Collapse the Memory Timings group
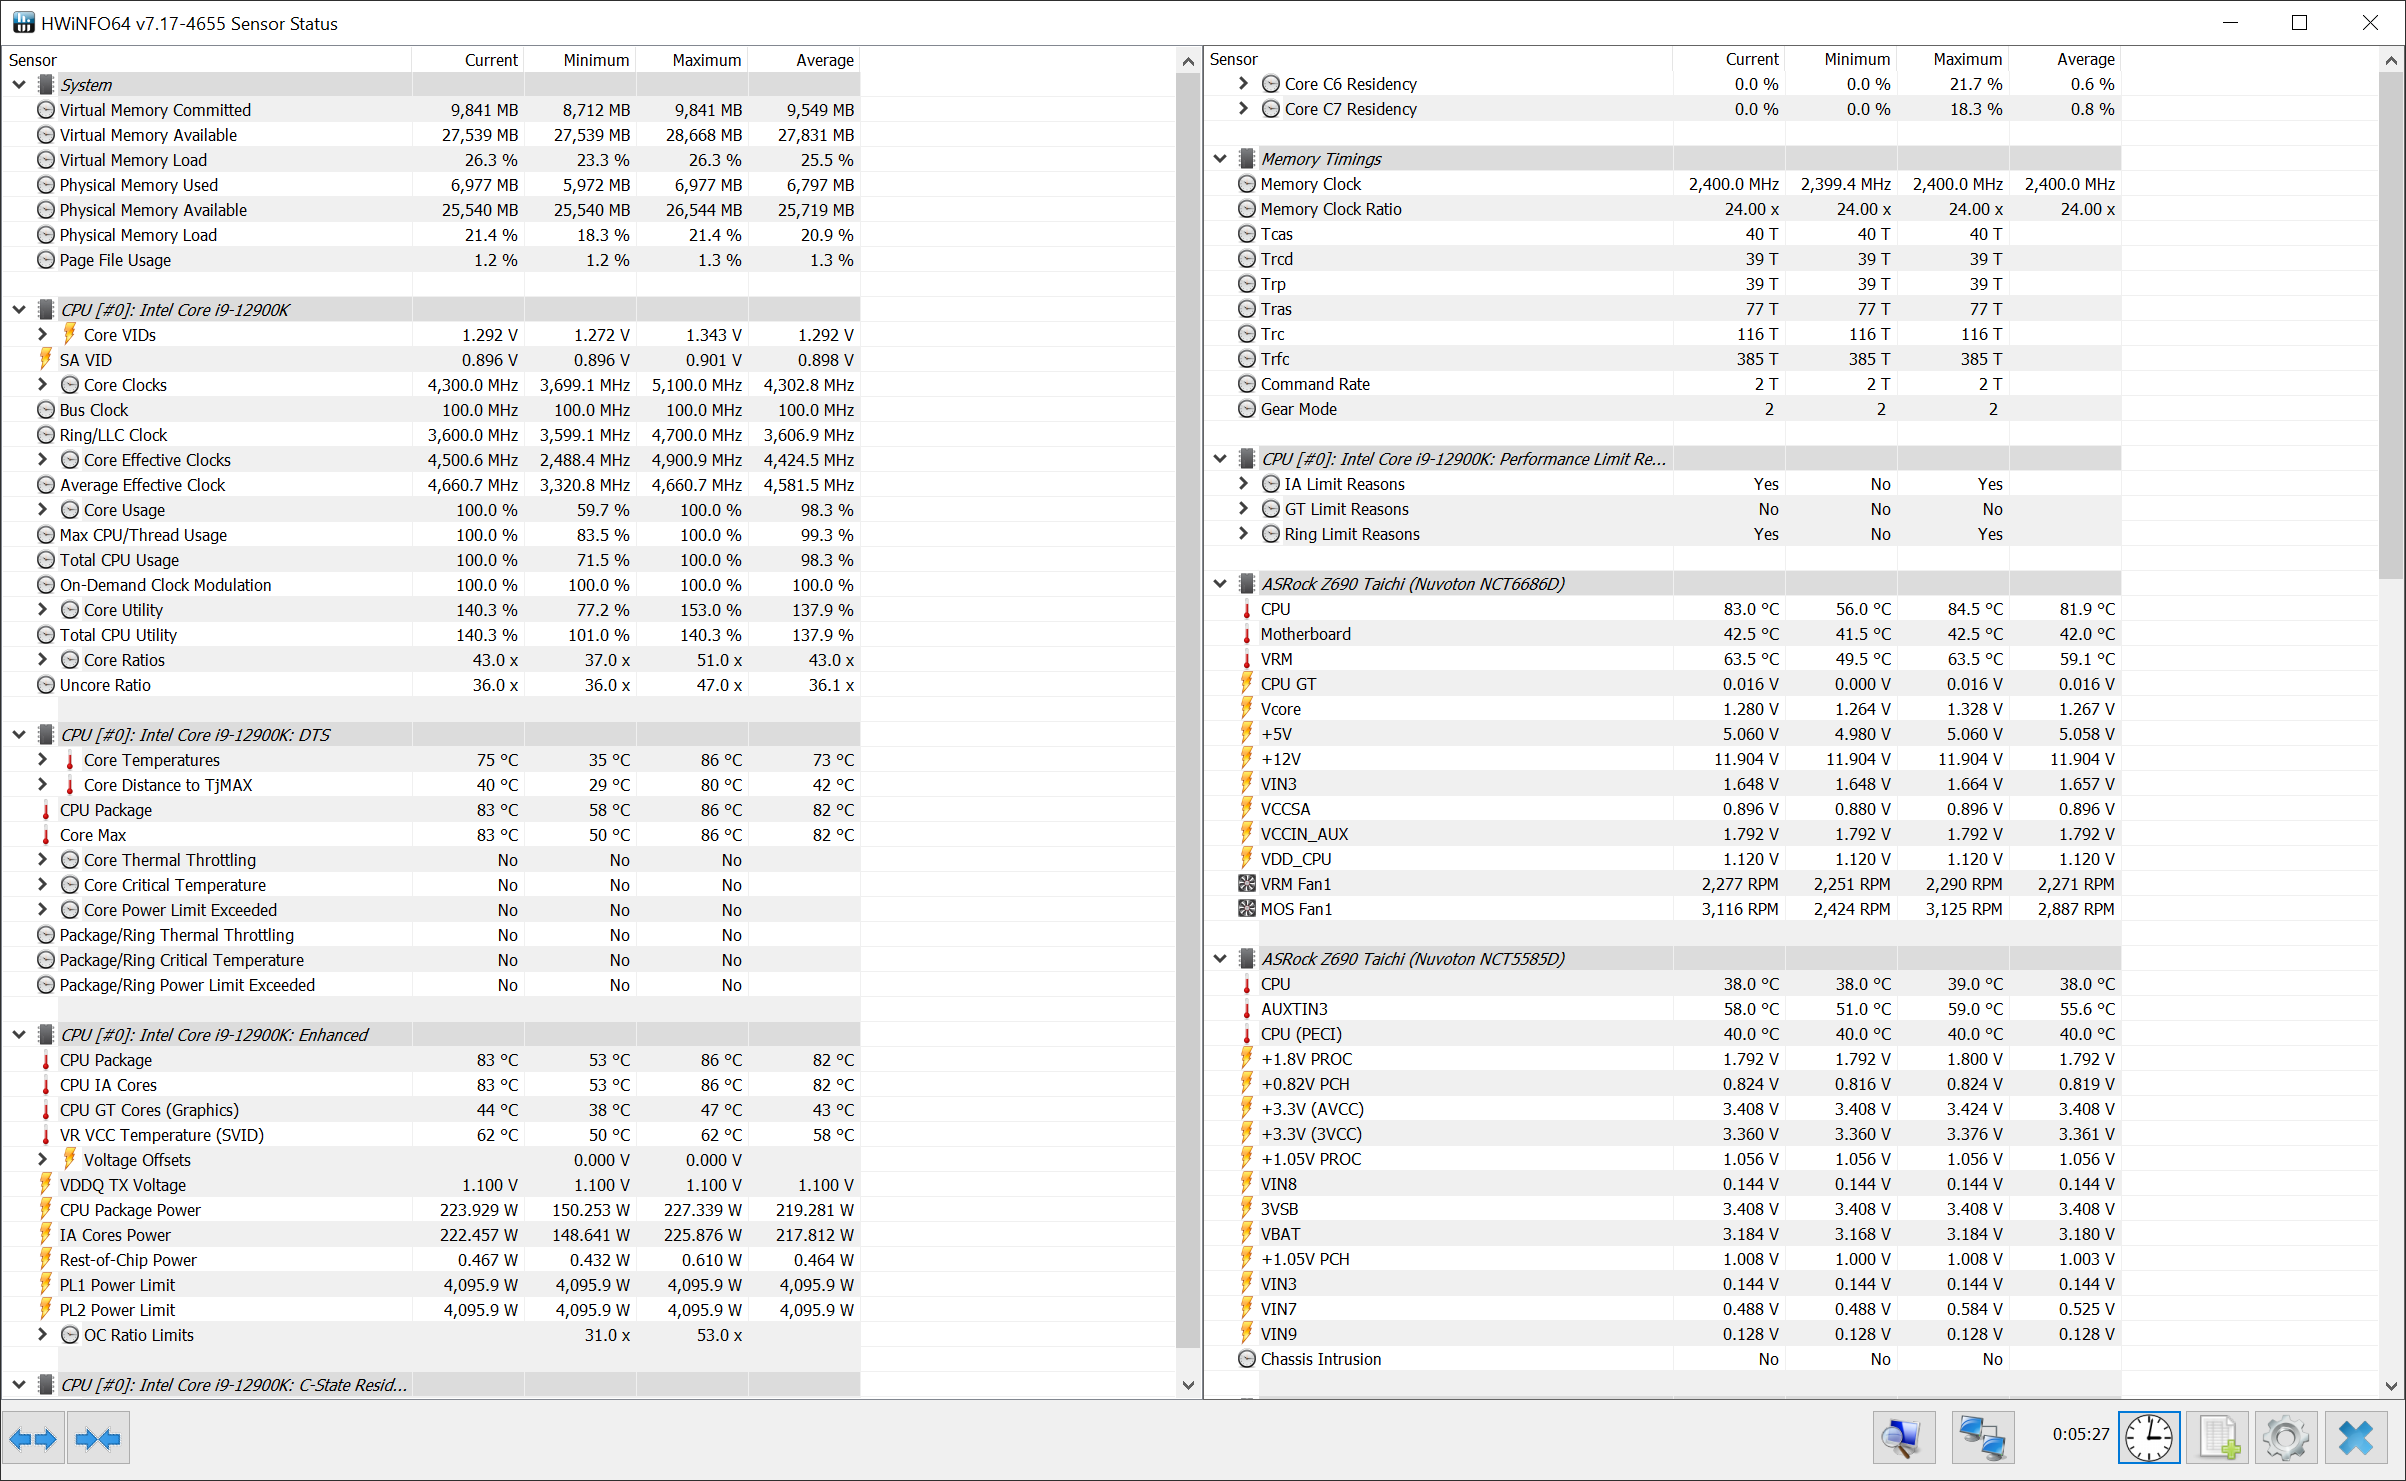The width and height of the screenshot is (2406, 1481). (x=1220, y=159)
